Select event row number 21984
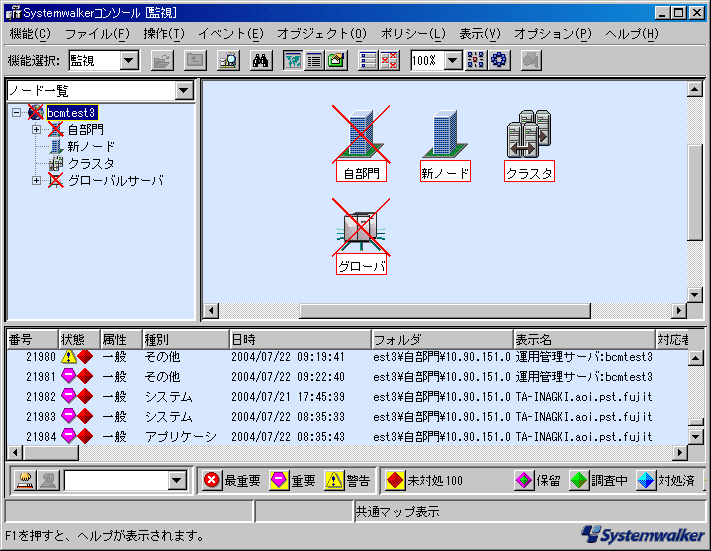 [347, 436]
